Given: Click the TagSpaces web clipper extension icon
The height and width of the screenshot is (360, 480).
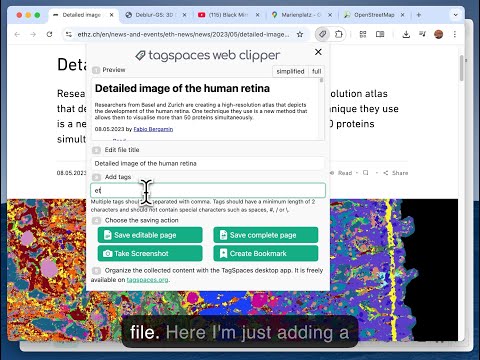Looking at the screenshot, I should coord(322,34).
